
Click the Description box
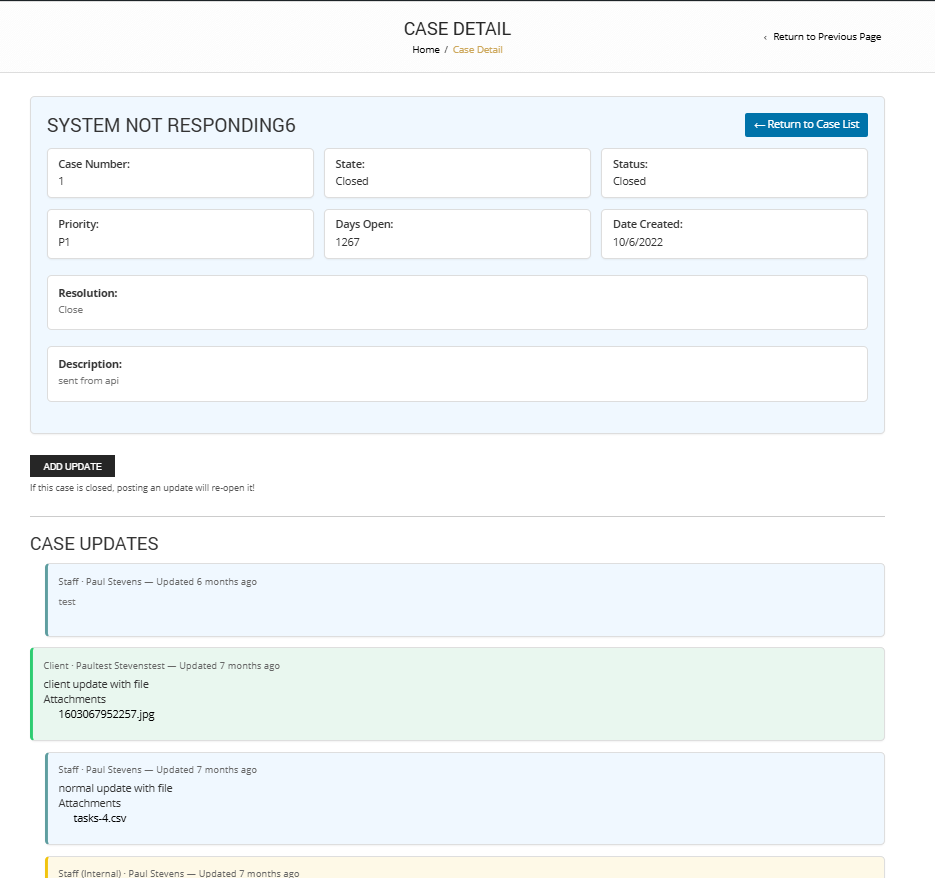click(457, 373)
